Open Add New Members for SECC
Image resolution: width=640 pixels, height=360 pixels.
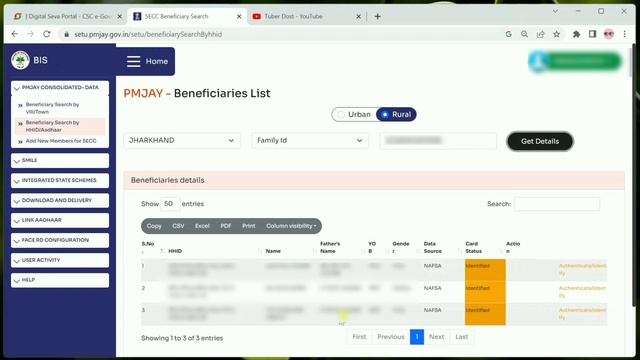tap(61, 141)
